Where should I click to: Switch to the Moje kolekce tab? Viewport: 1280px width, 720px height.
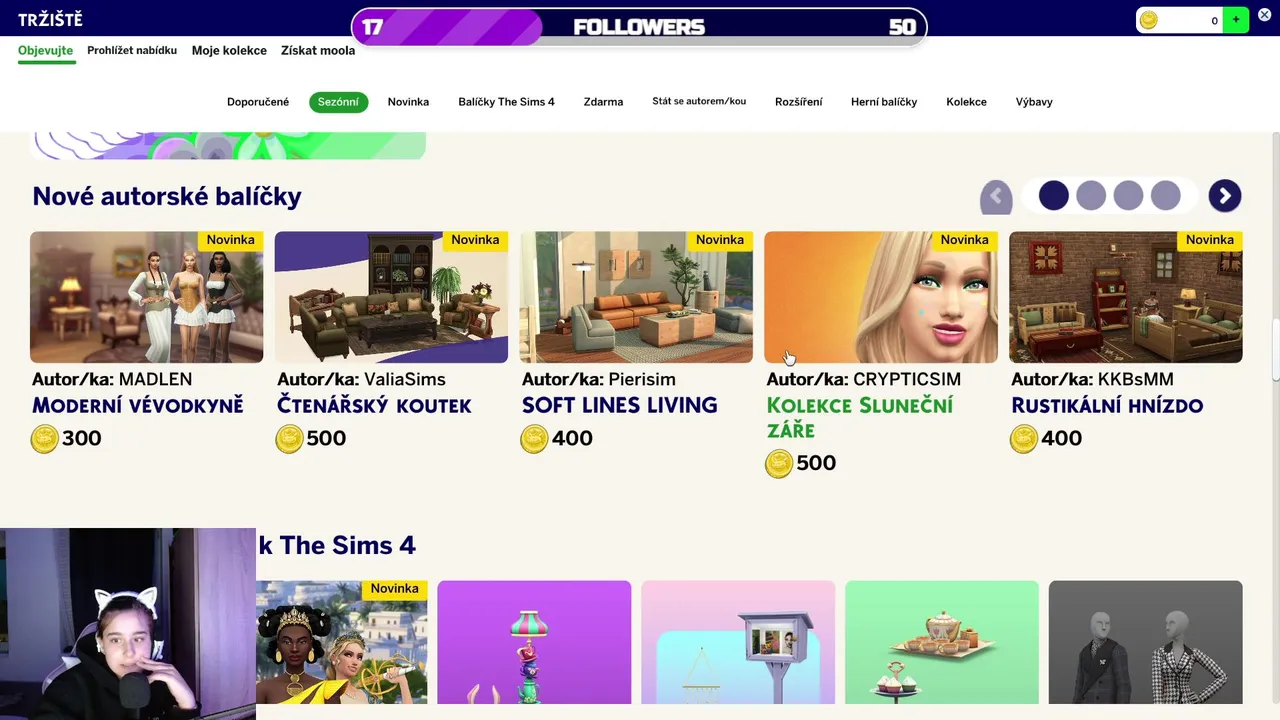coord(229,50)
